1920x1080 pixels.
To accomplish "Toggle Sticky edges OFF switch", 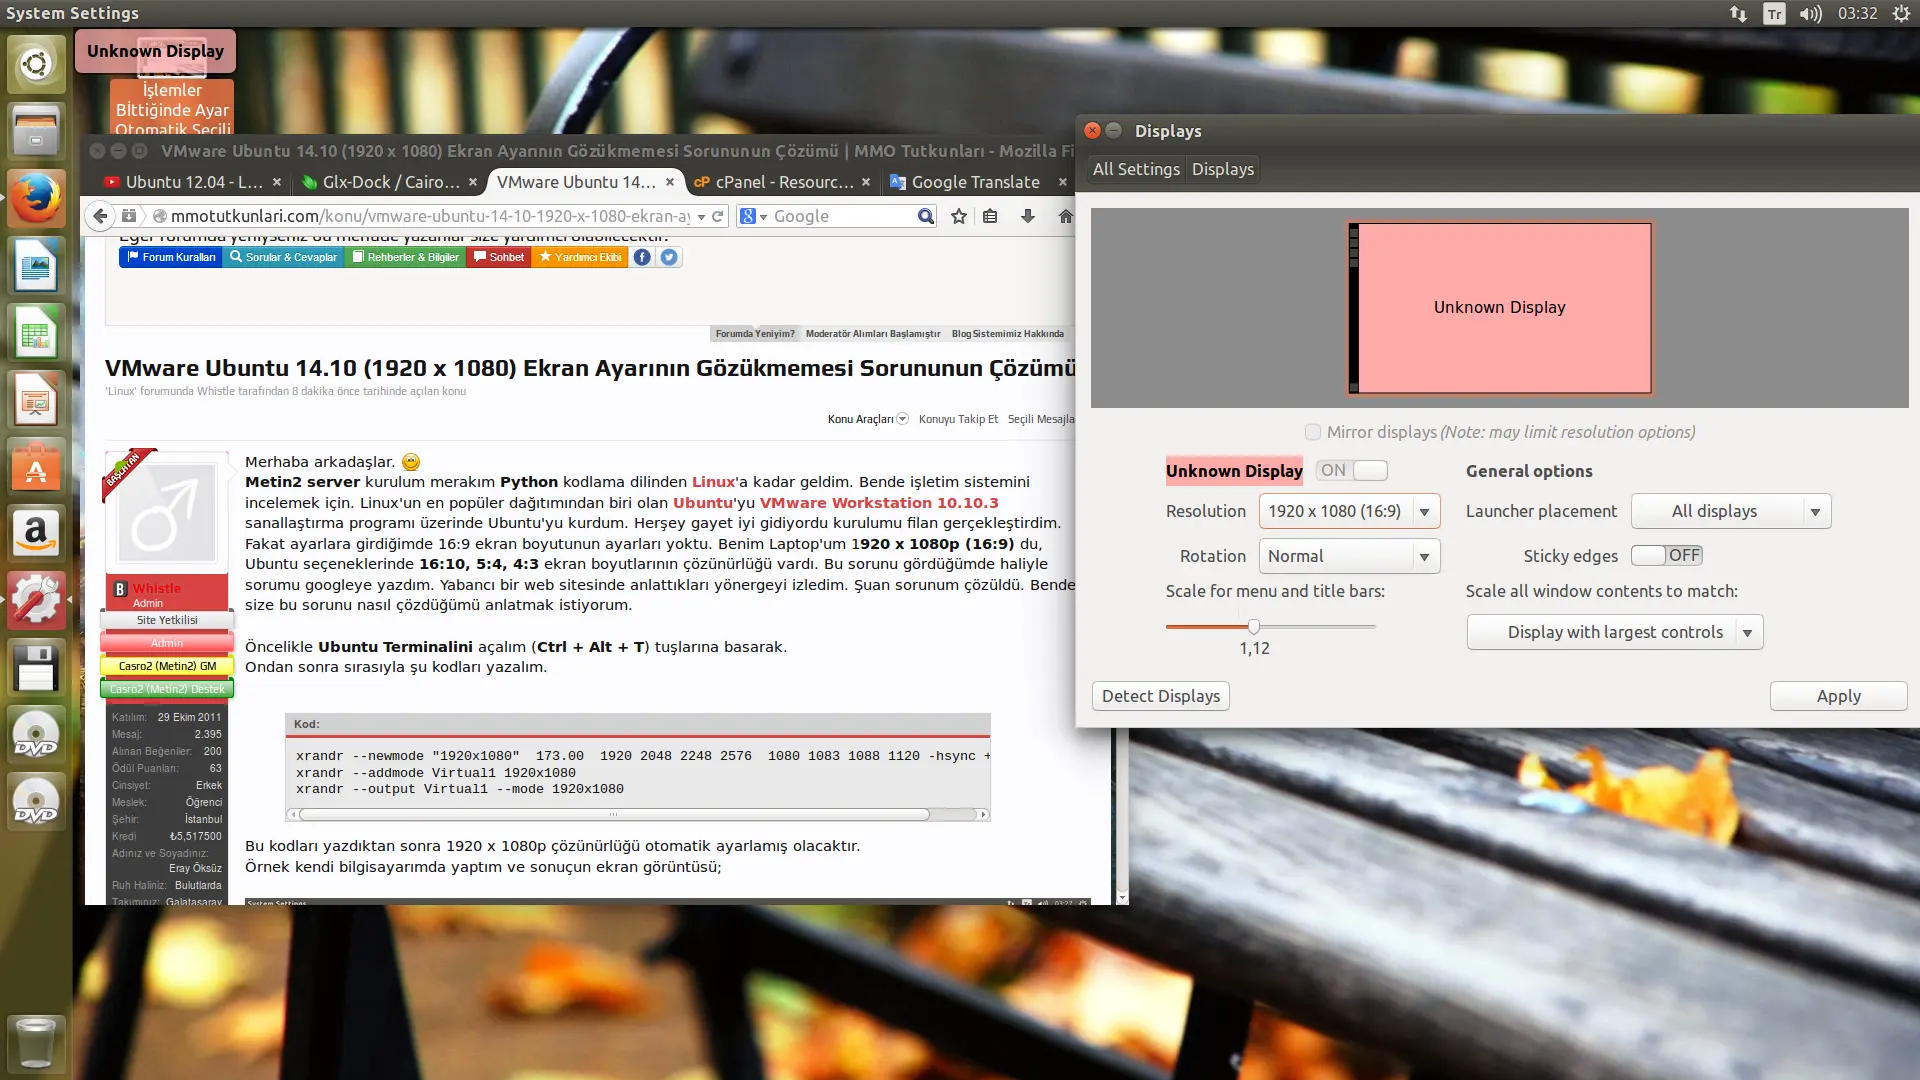I will click(1667, 555).
